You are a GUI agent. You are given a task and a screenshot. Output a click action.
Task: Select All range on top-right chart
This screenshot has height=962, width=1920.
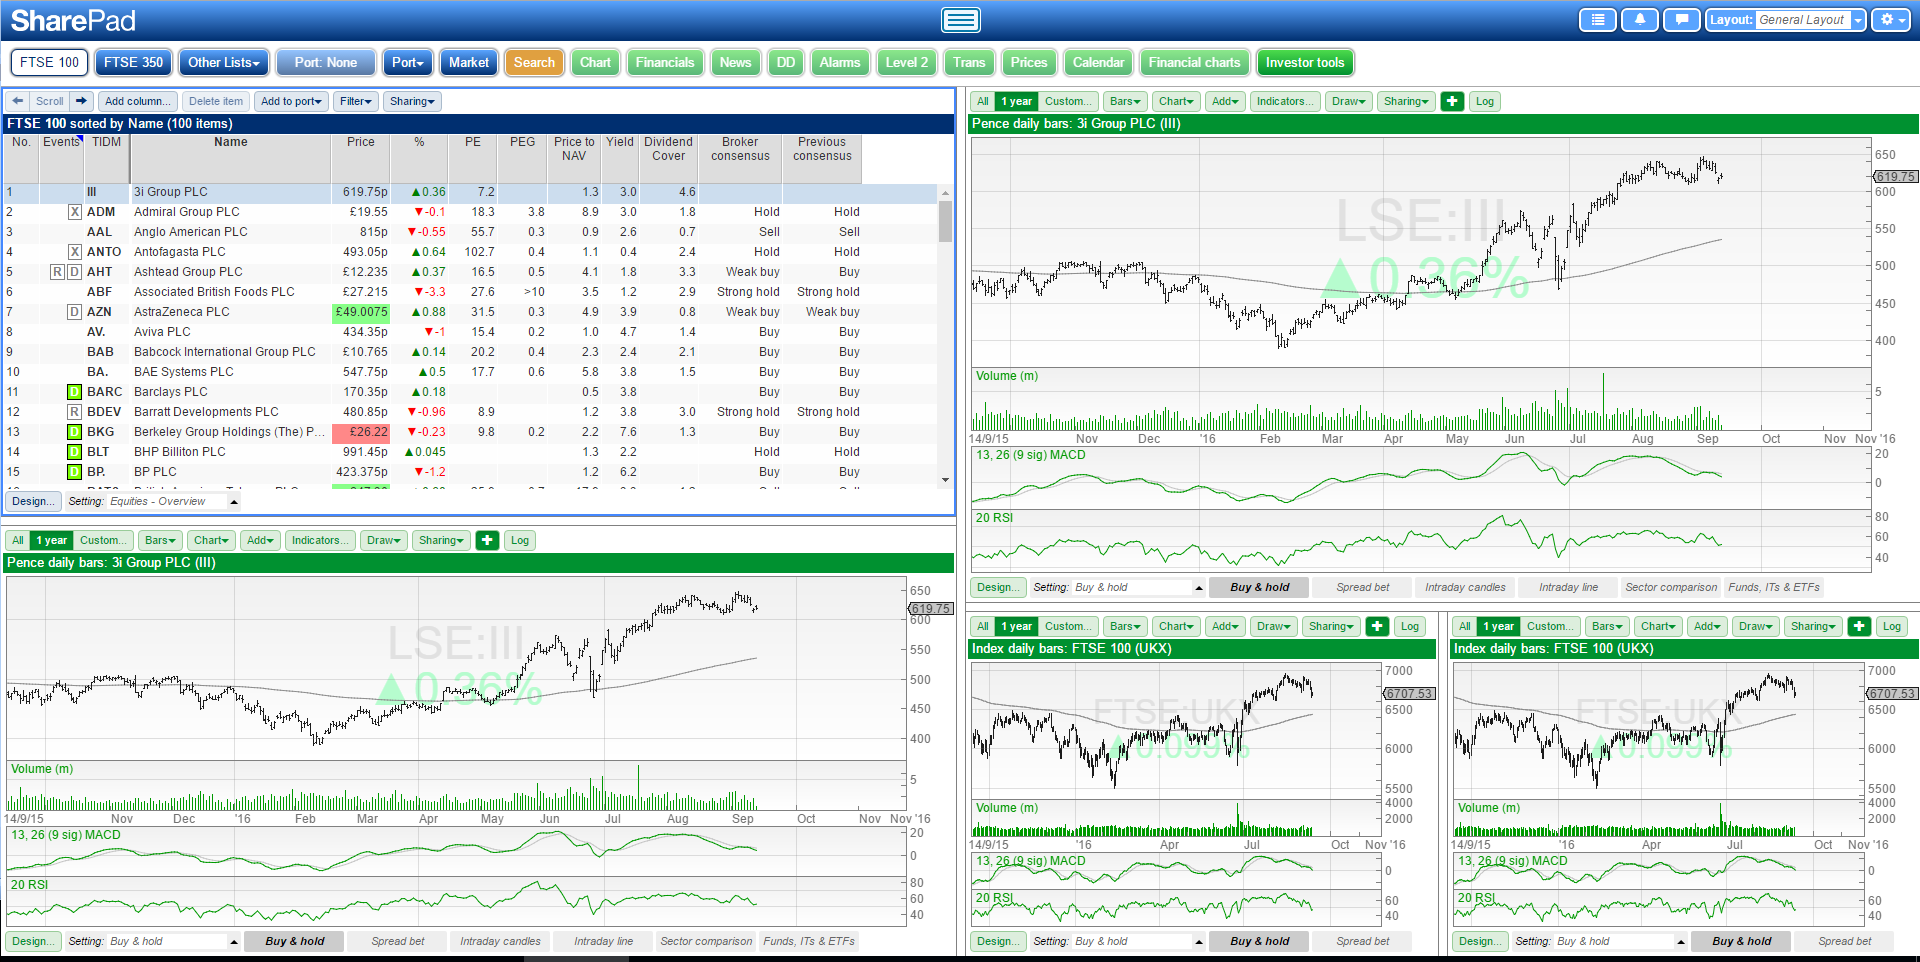pyautogui.click(x=983, y=101)
